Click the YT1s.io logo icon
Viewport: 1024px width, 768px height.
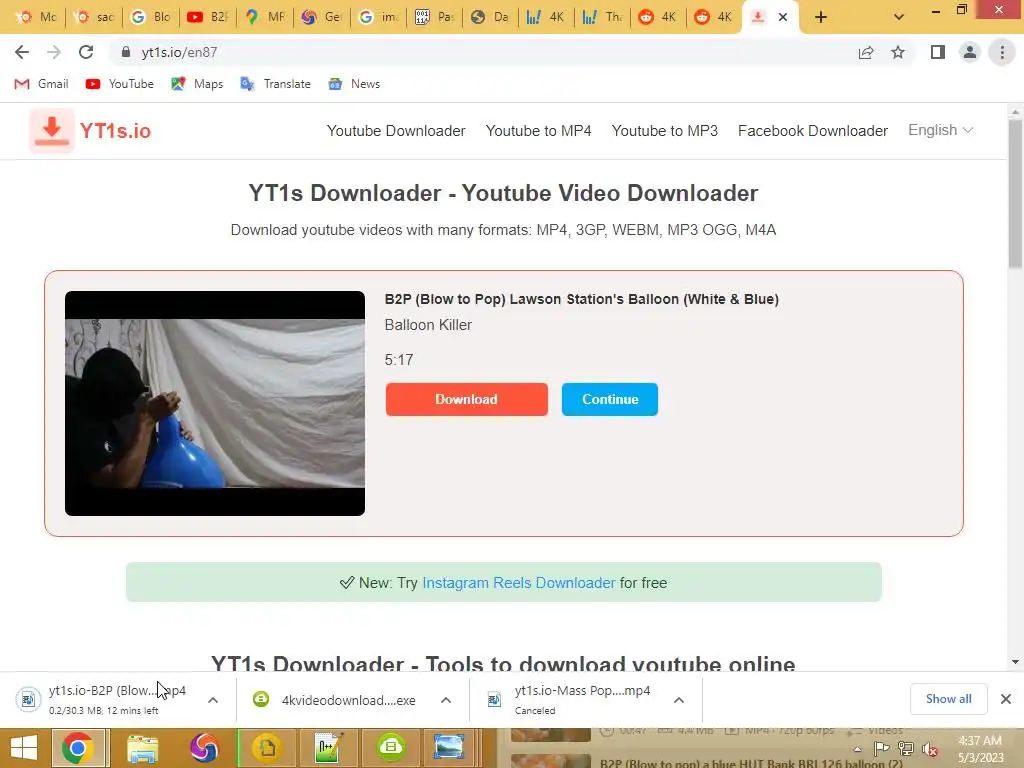click(52, 130)
